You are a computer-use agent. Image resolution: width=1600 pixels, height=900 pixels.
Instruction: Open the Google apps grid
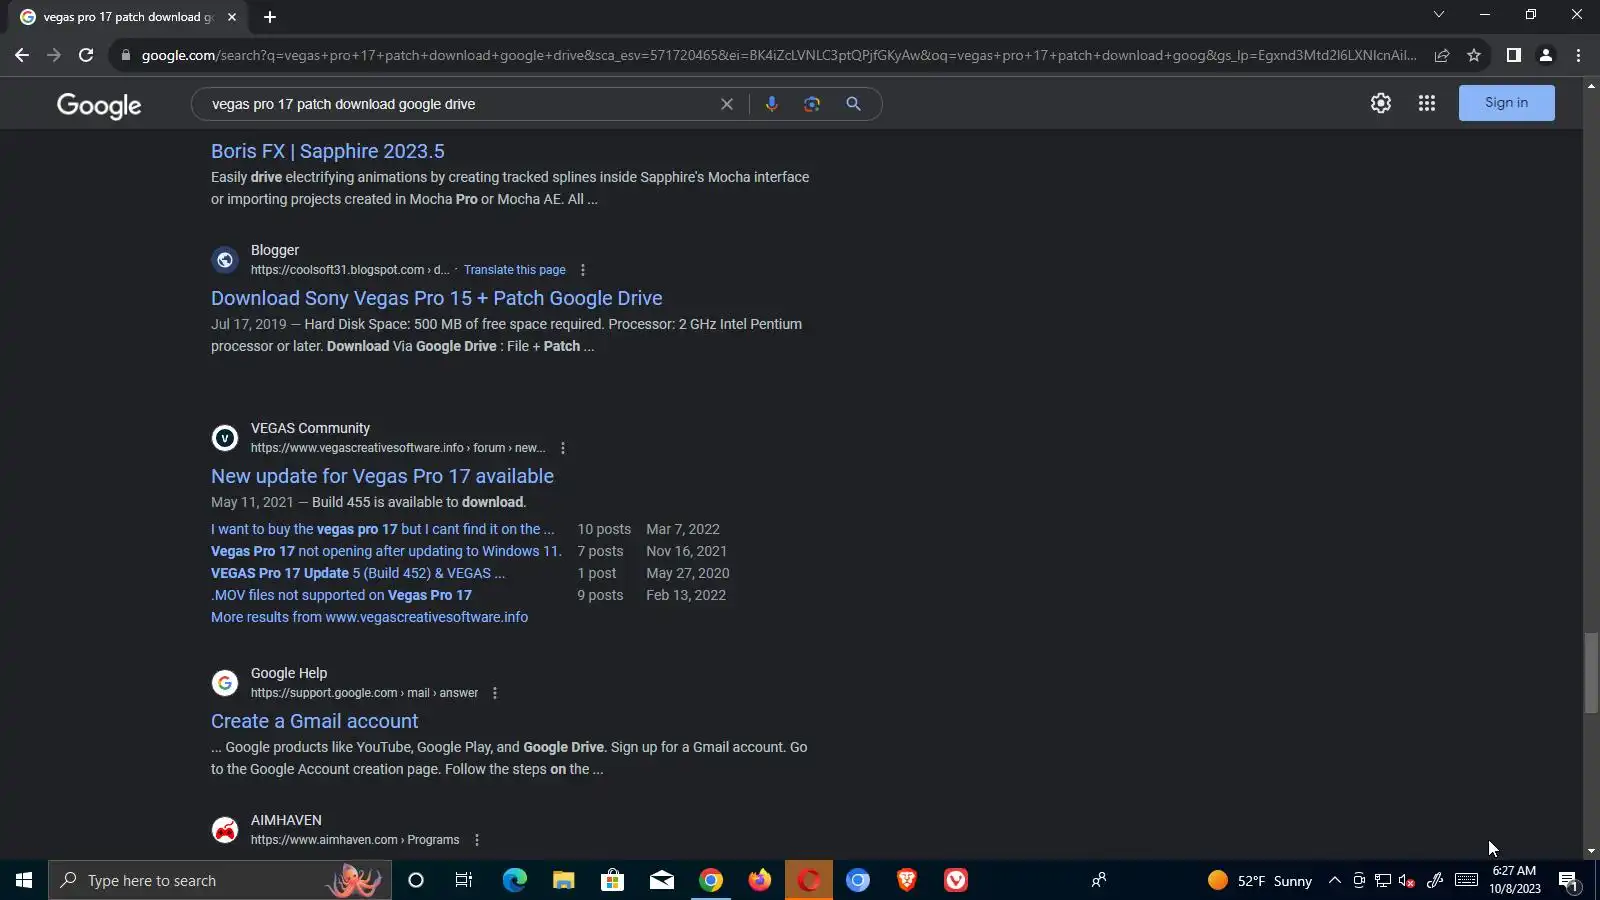pyautogui.click(x=1427, y=103)
